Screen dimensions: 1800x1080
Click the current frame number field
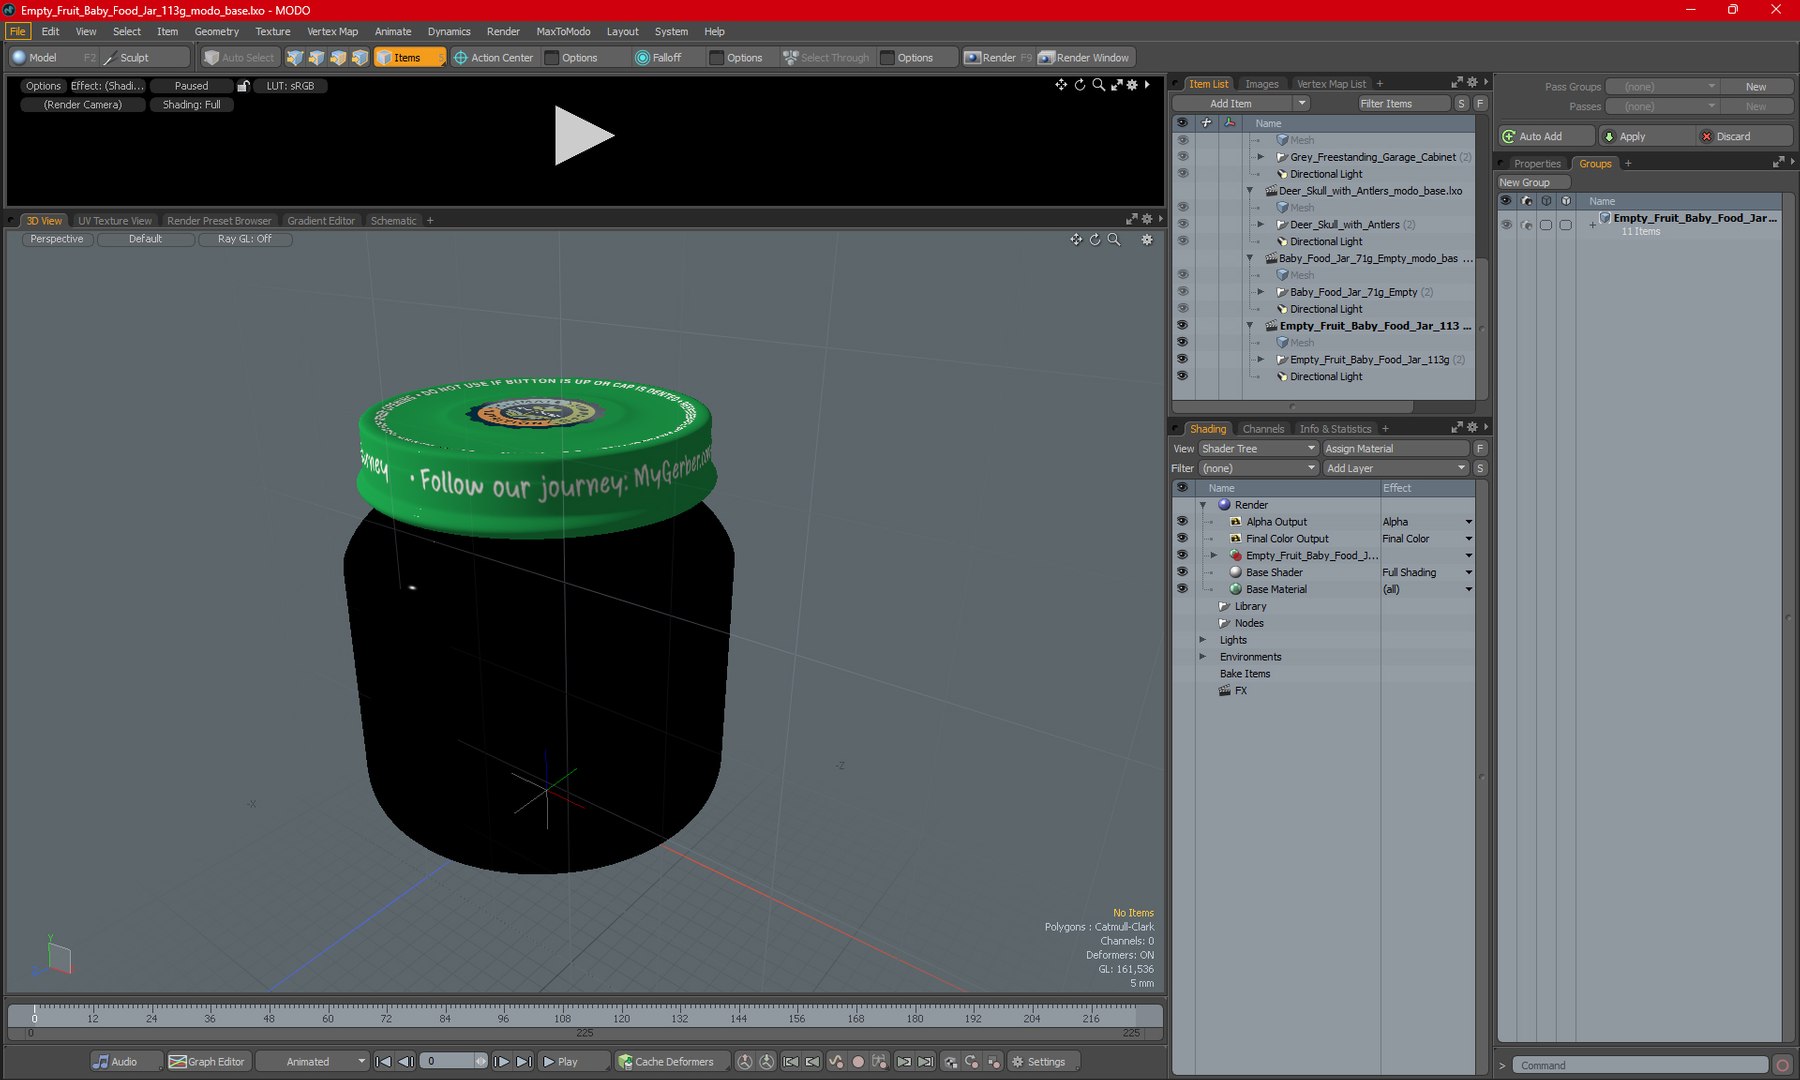[449, 1062]
